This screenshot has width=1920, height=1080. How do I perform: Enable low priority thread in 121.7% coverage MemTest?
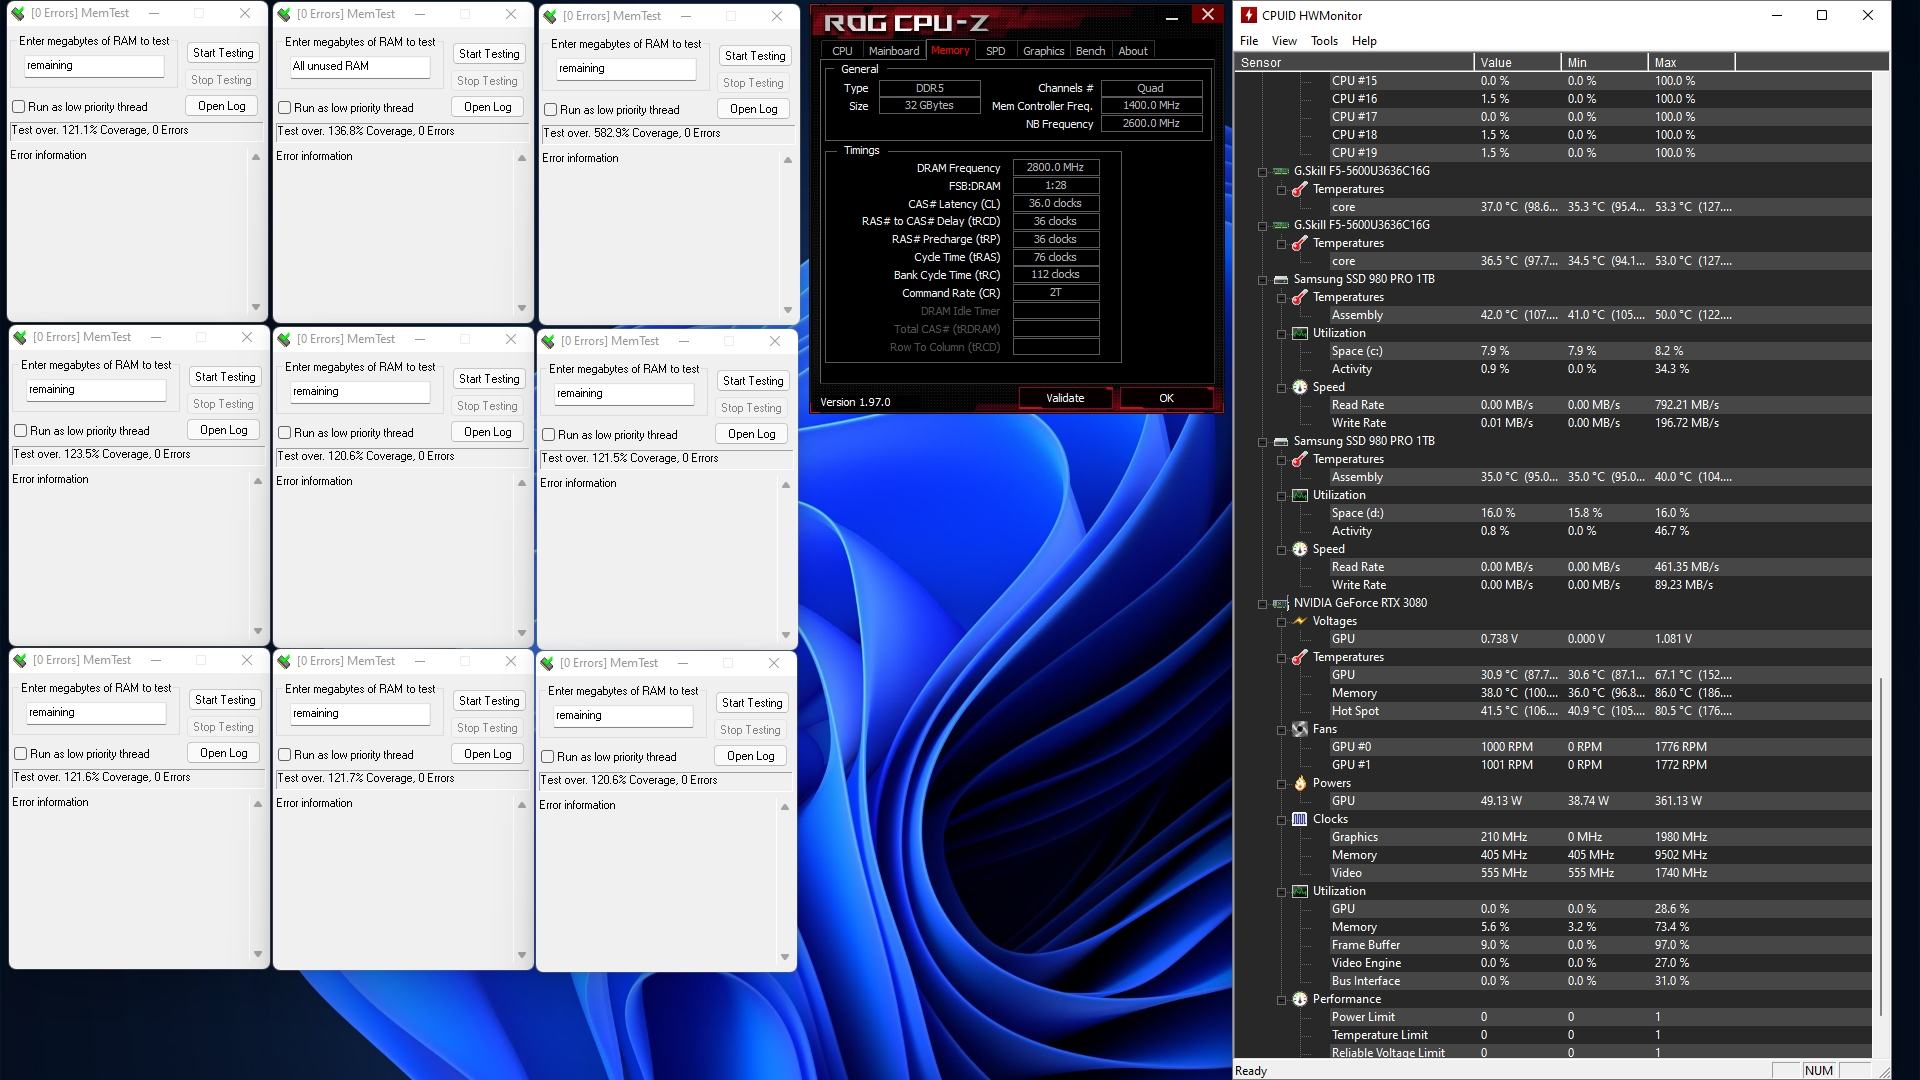click(x=285, y=755)
